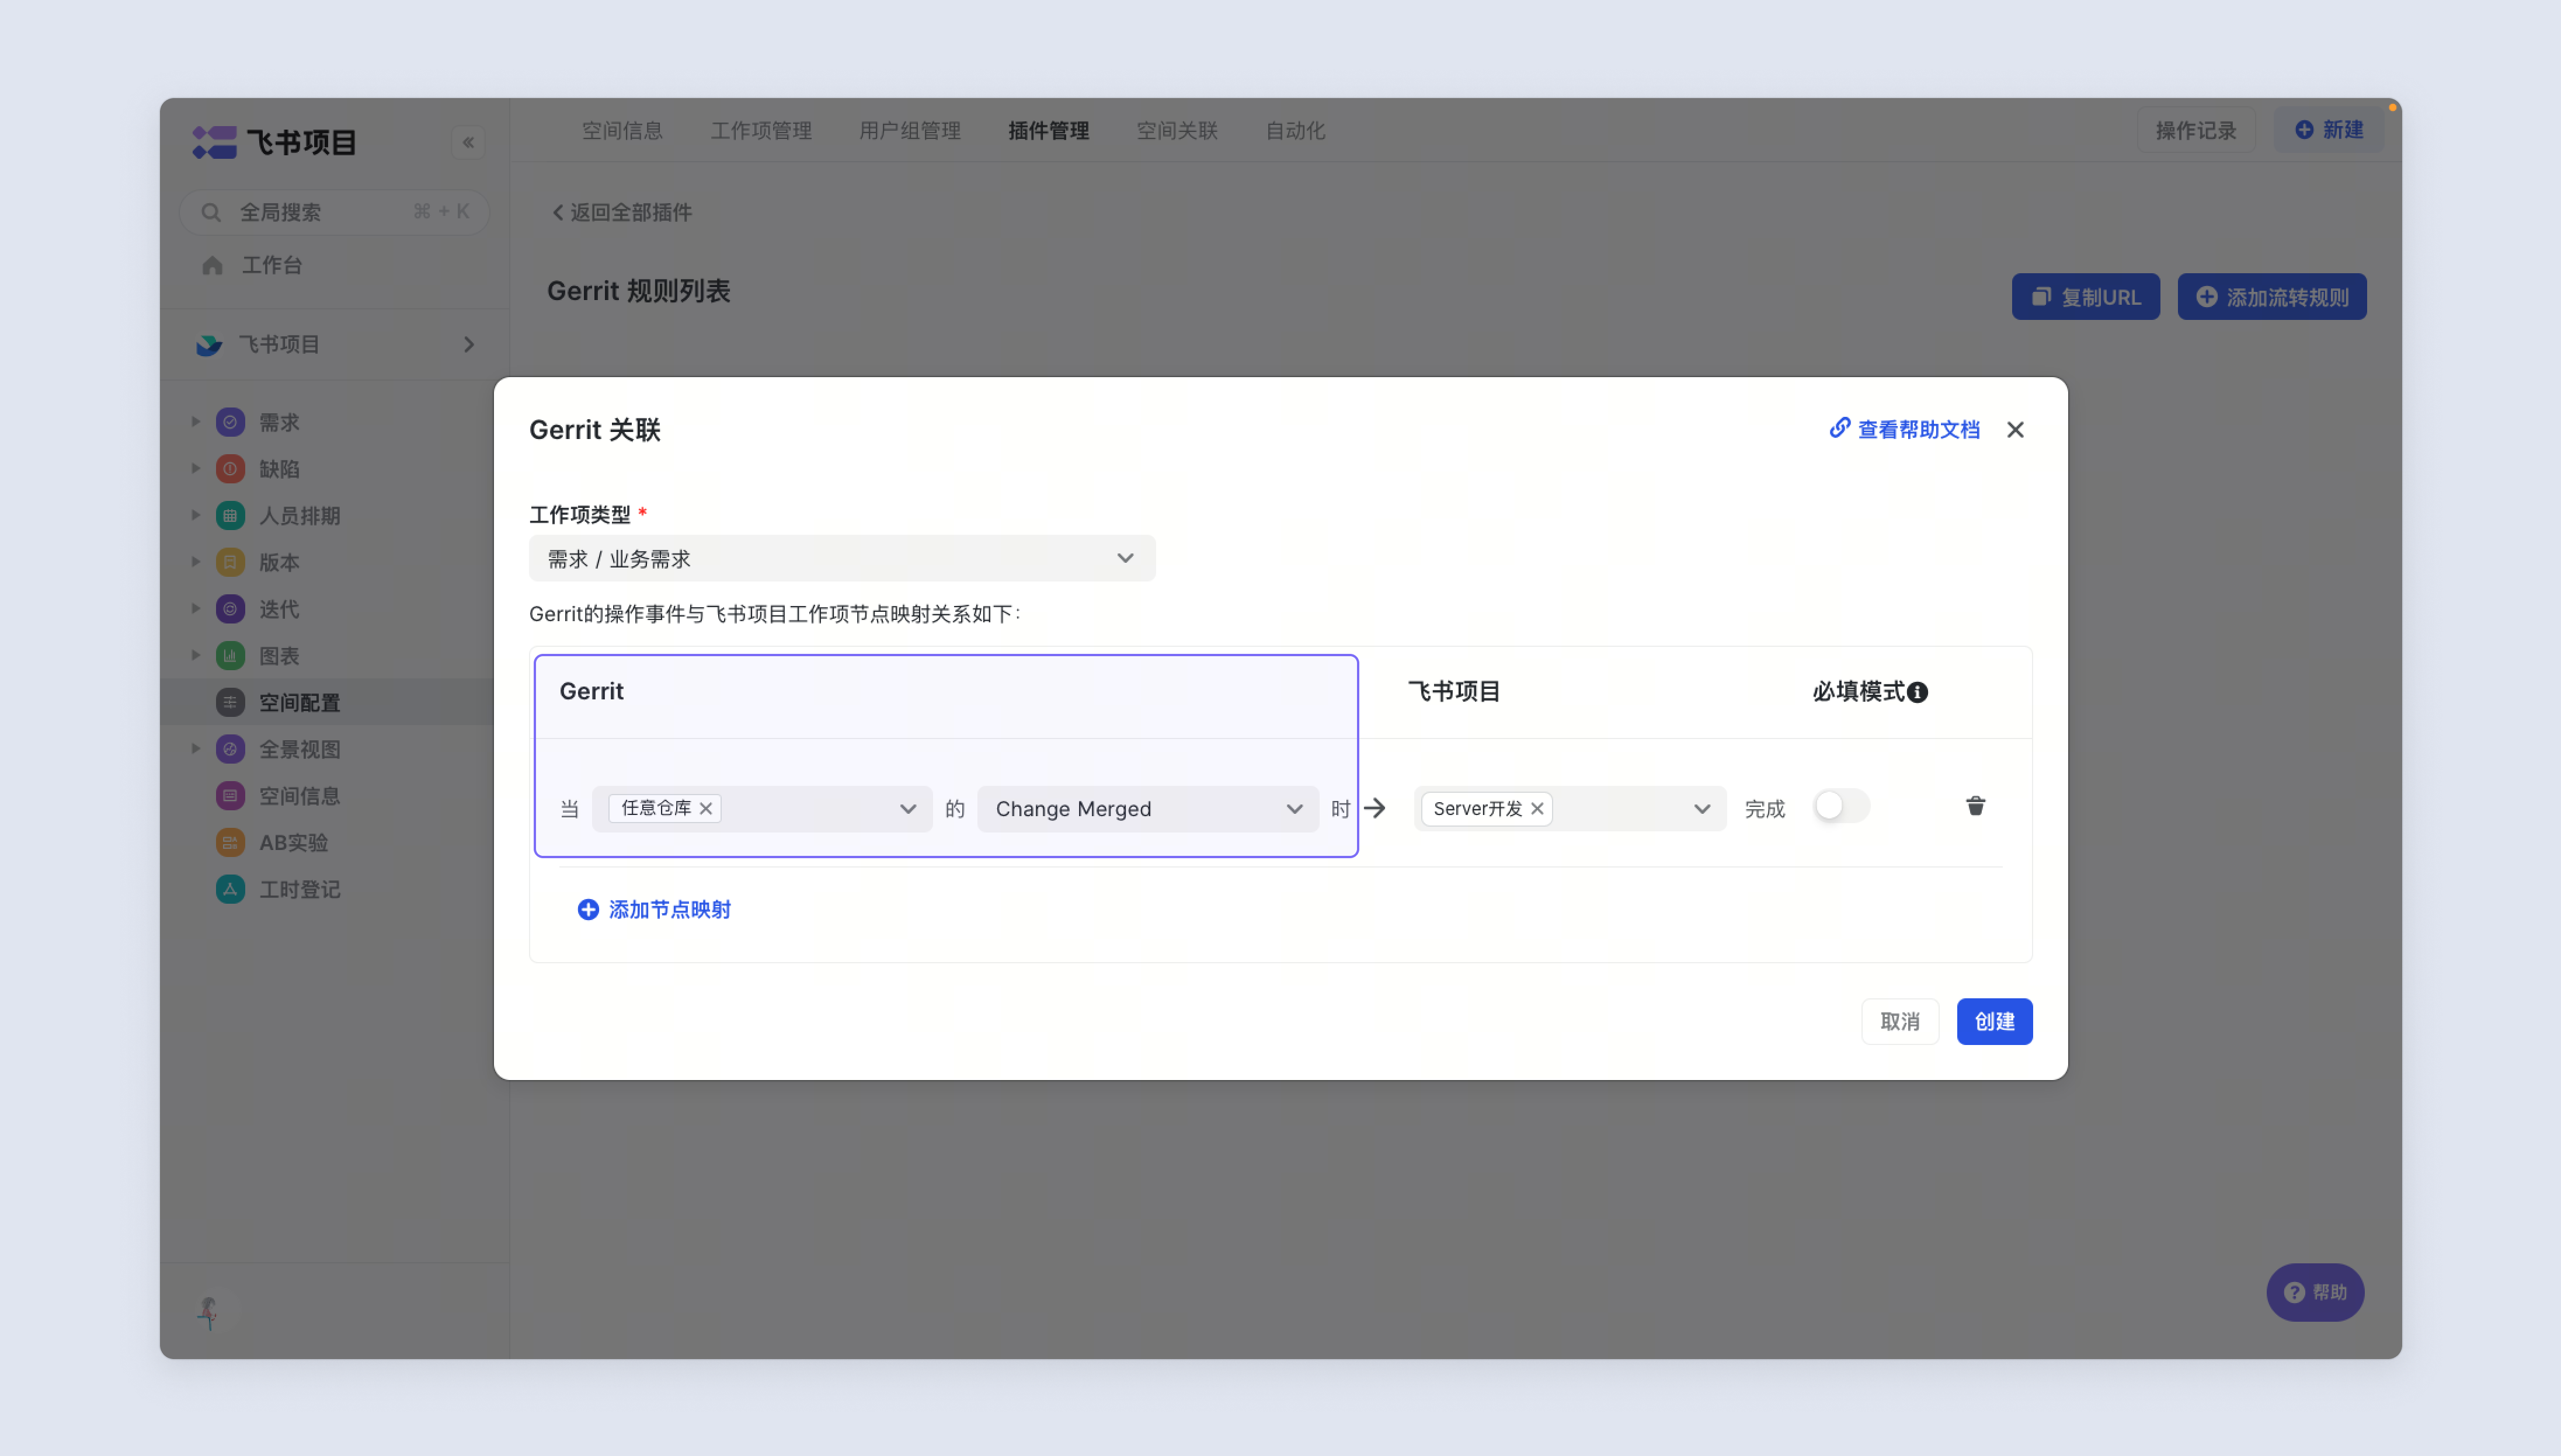Expand the 飞书项目 space switcher
Viewport: 2561px width, 1456px height.
469,345
